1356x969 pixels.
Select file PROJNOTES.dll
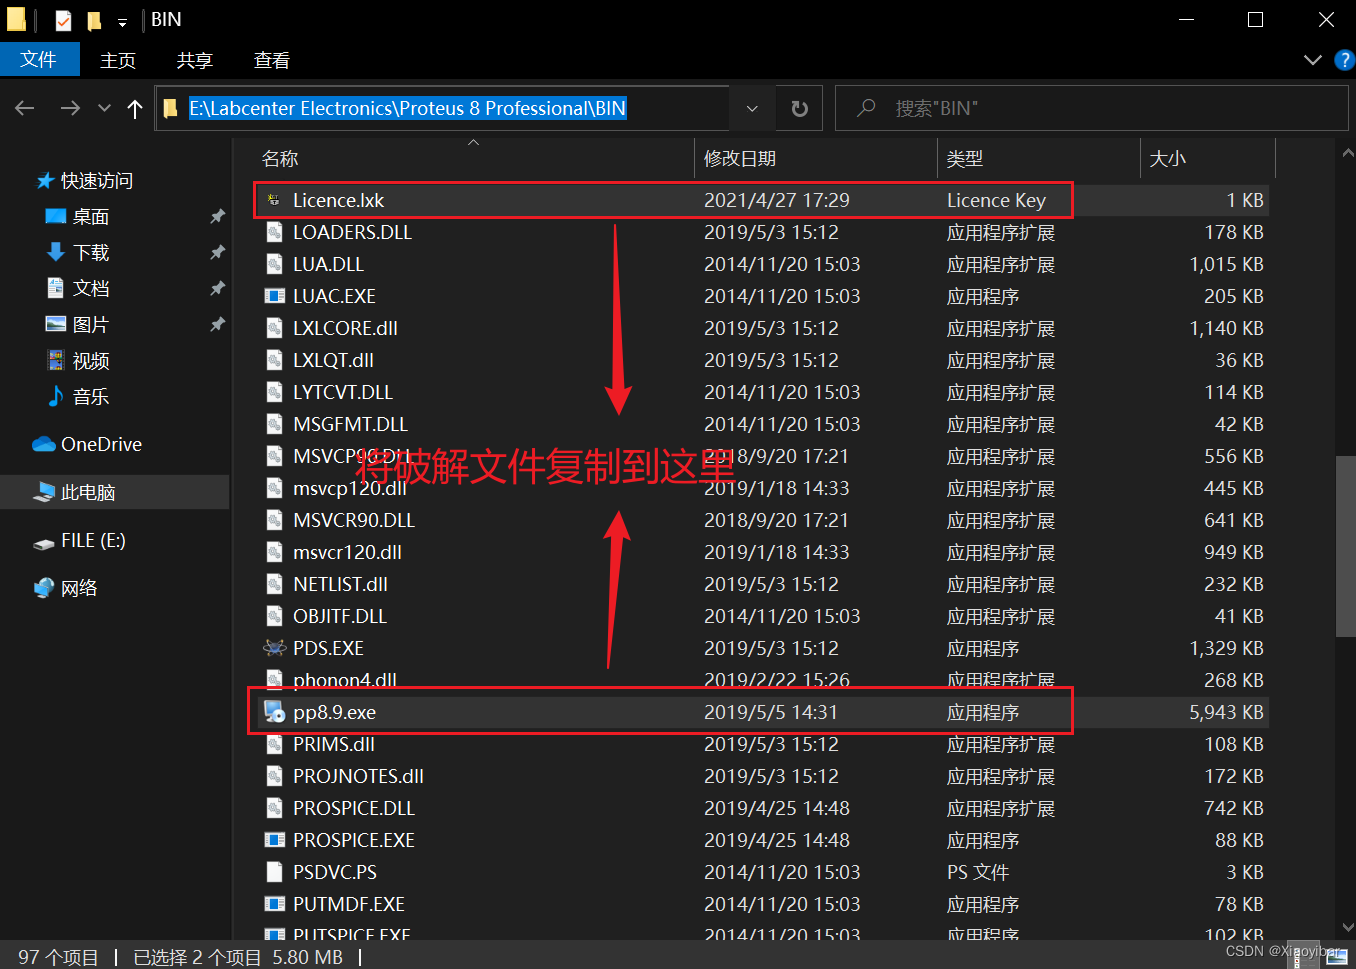[x=358, y=776]
